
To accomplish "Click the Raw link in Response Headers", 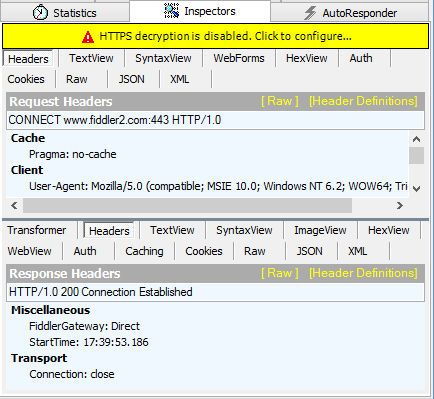I will (x=280, y=273).
